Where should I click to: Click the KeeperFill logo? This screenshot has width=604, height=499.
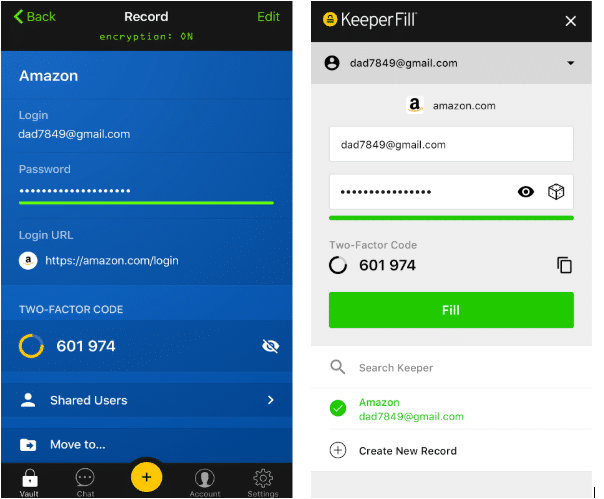[370, 20]
